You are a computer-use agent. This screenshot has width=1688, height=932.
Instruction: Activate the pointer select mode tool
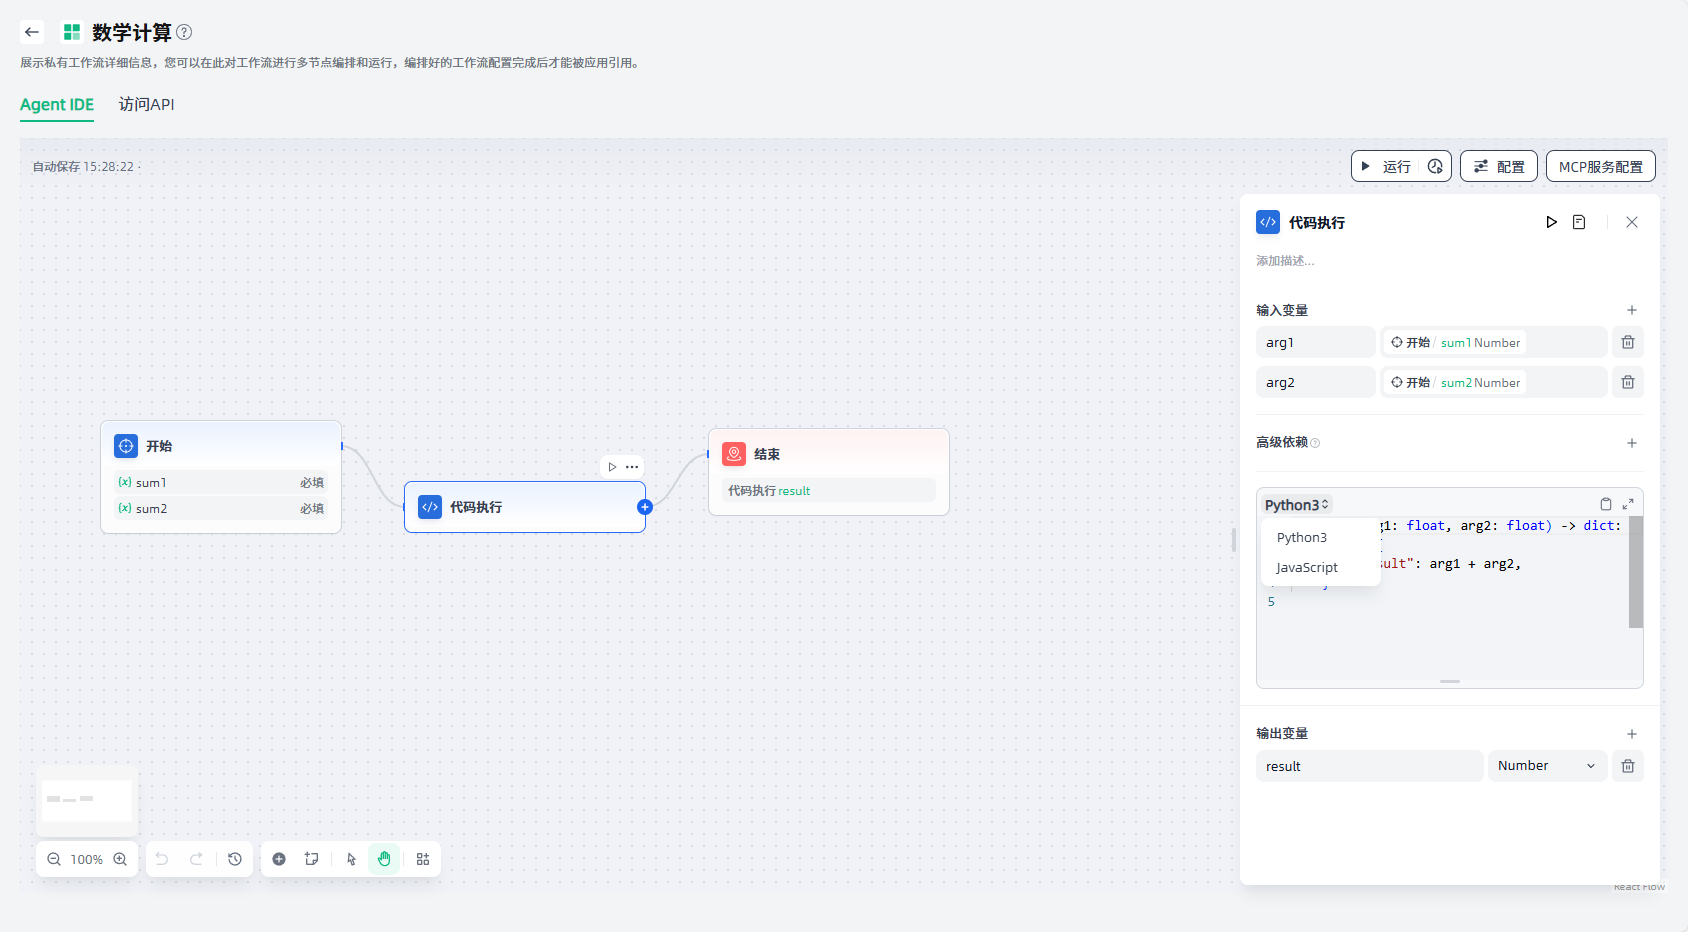(351, 859)
